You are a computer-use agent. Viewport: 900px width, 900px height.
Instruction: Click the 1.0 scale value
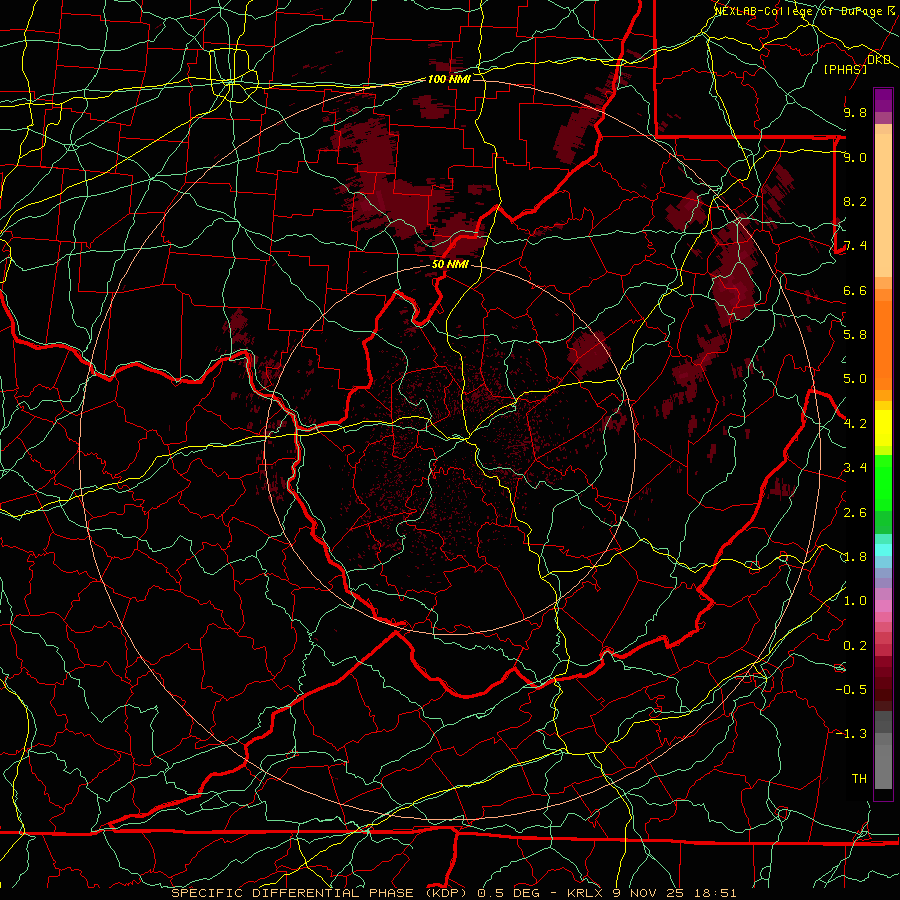[x=855, y=601]
